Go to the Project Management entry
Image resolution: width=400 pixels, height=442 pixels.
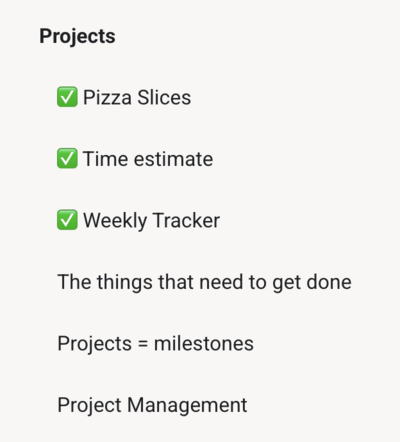(152, 405)
